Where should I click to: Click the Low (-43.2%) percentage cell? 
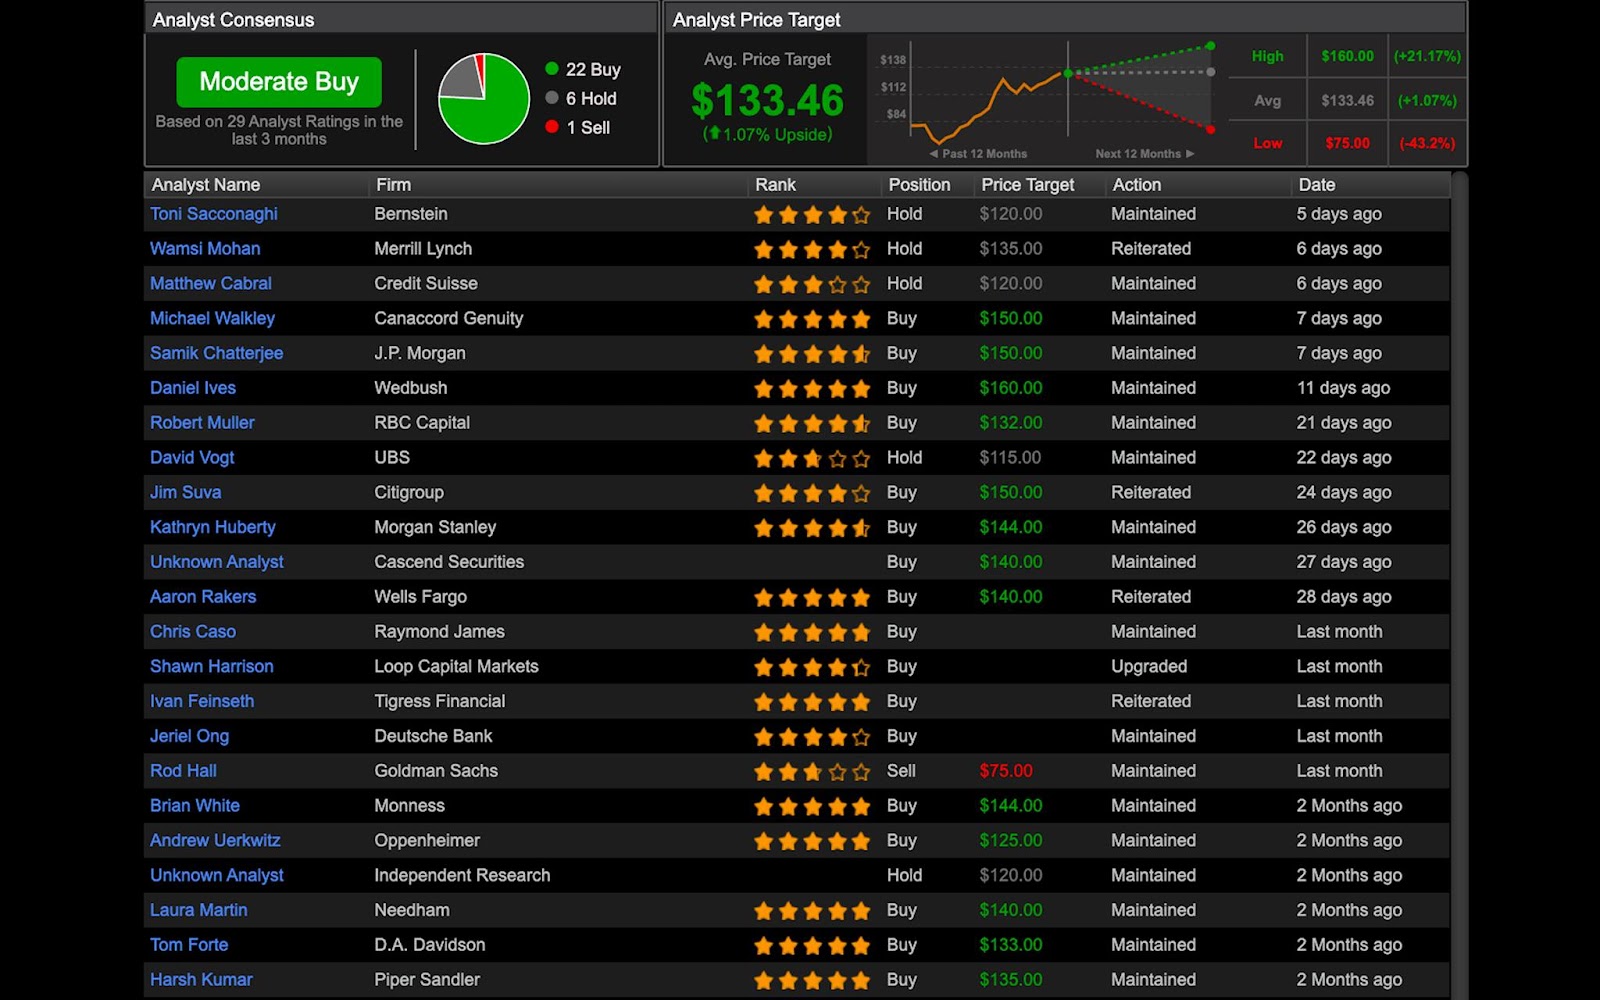(x=1427, y=143)
